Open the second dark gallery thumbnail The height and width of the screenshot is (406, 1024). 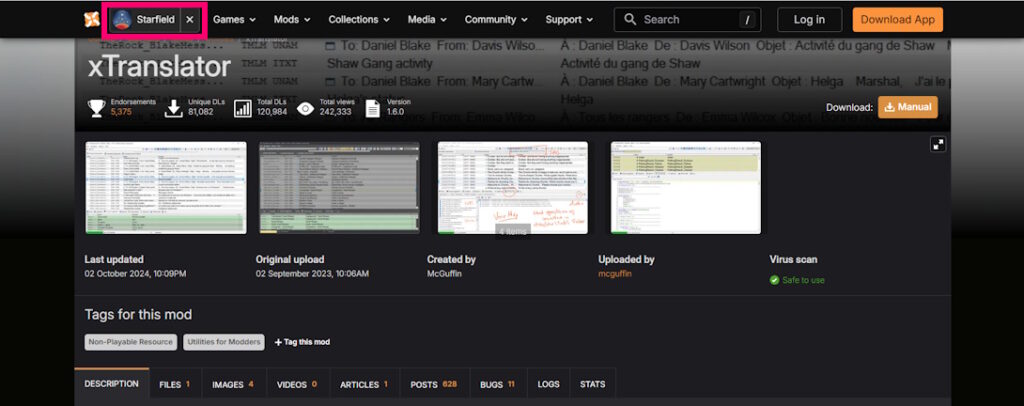[x=339, y=187]
